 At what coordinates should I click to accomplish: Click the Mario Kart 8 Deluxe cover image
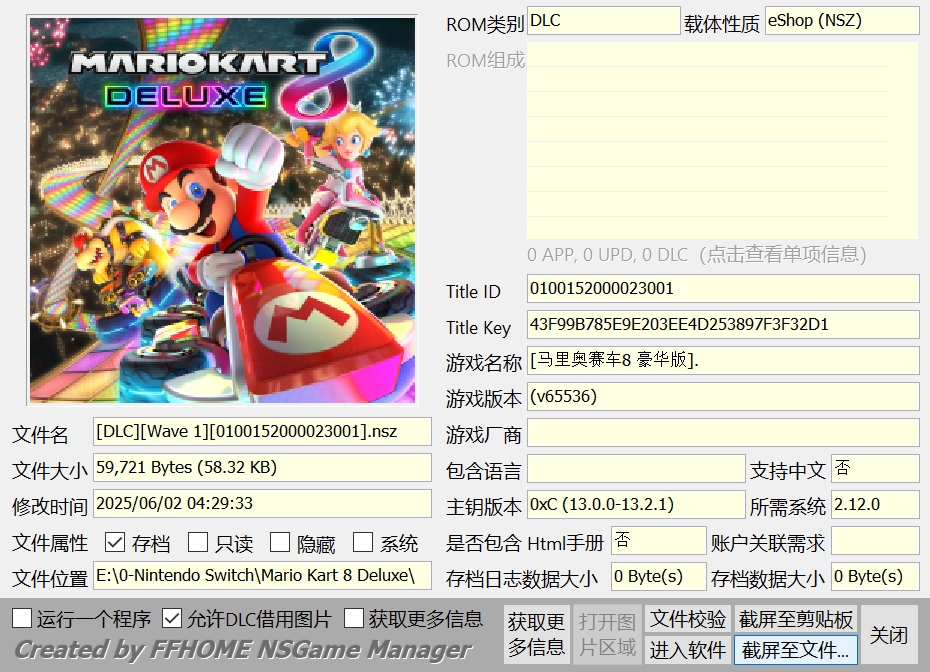pos(222,210)
